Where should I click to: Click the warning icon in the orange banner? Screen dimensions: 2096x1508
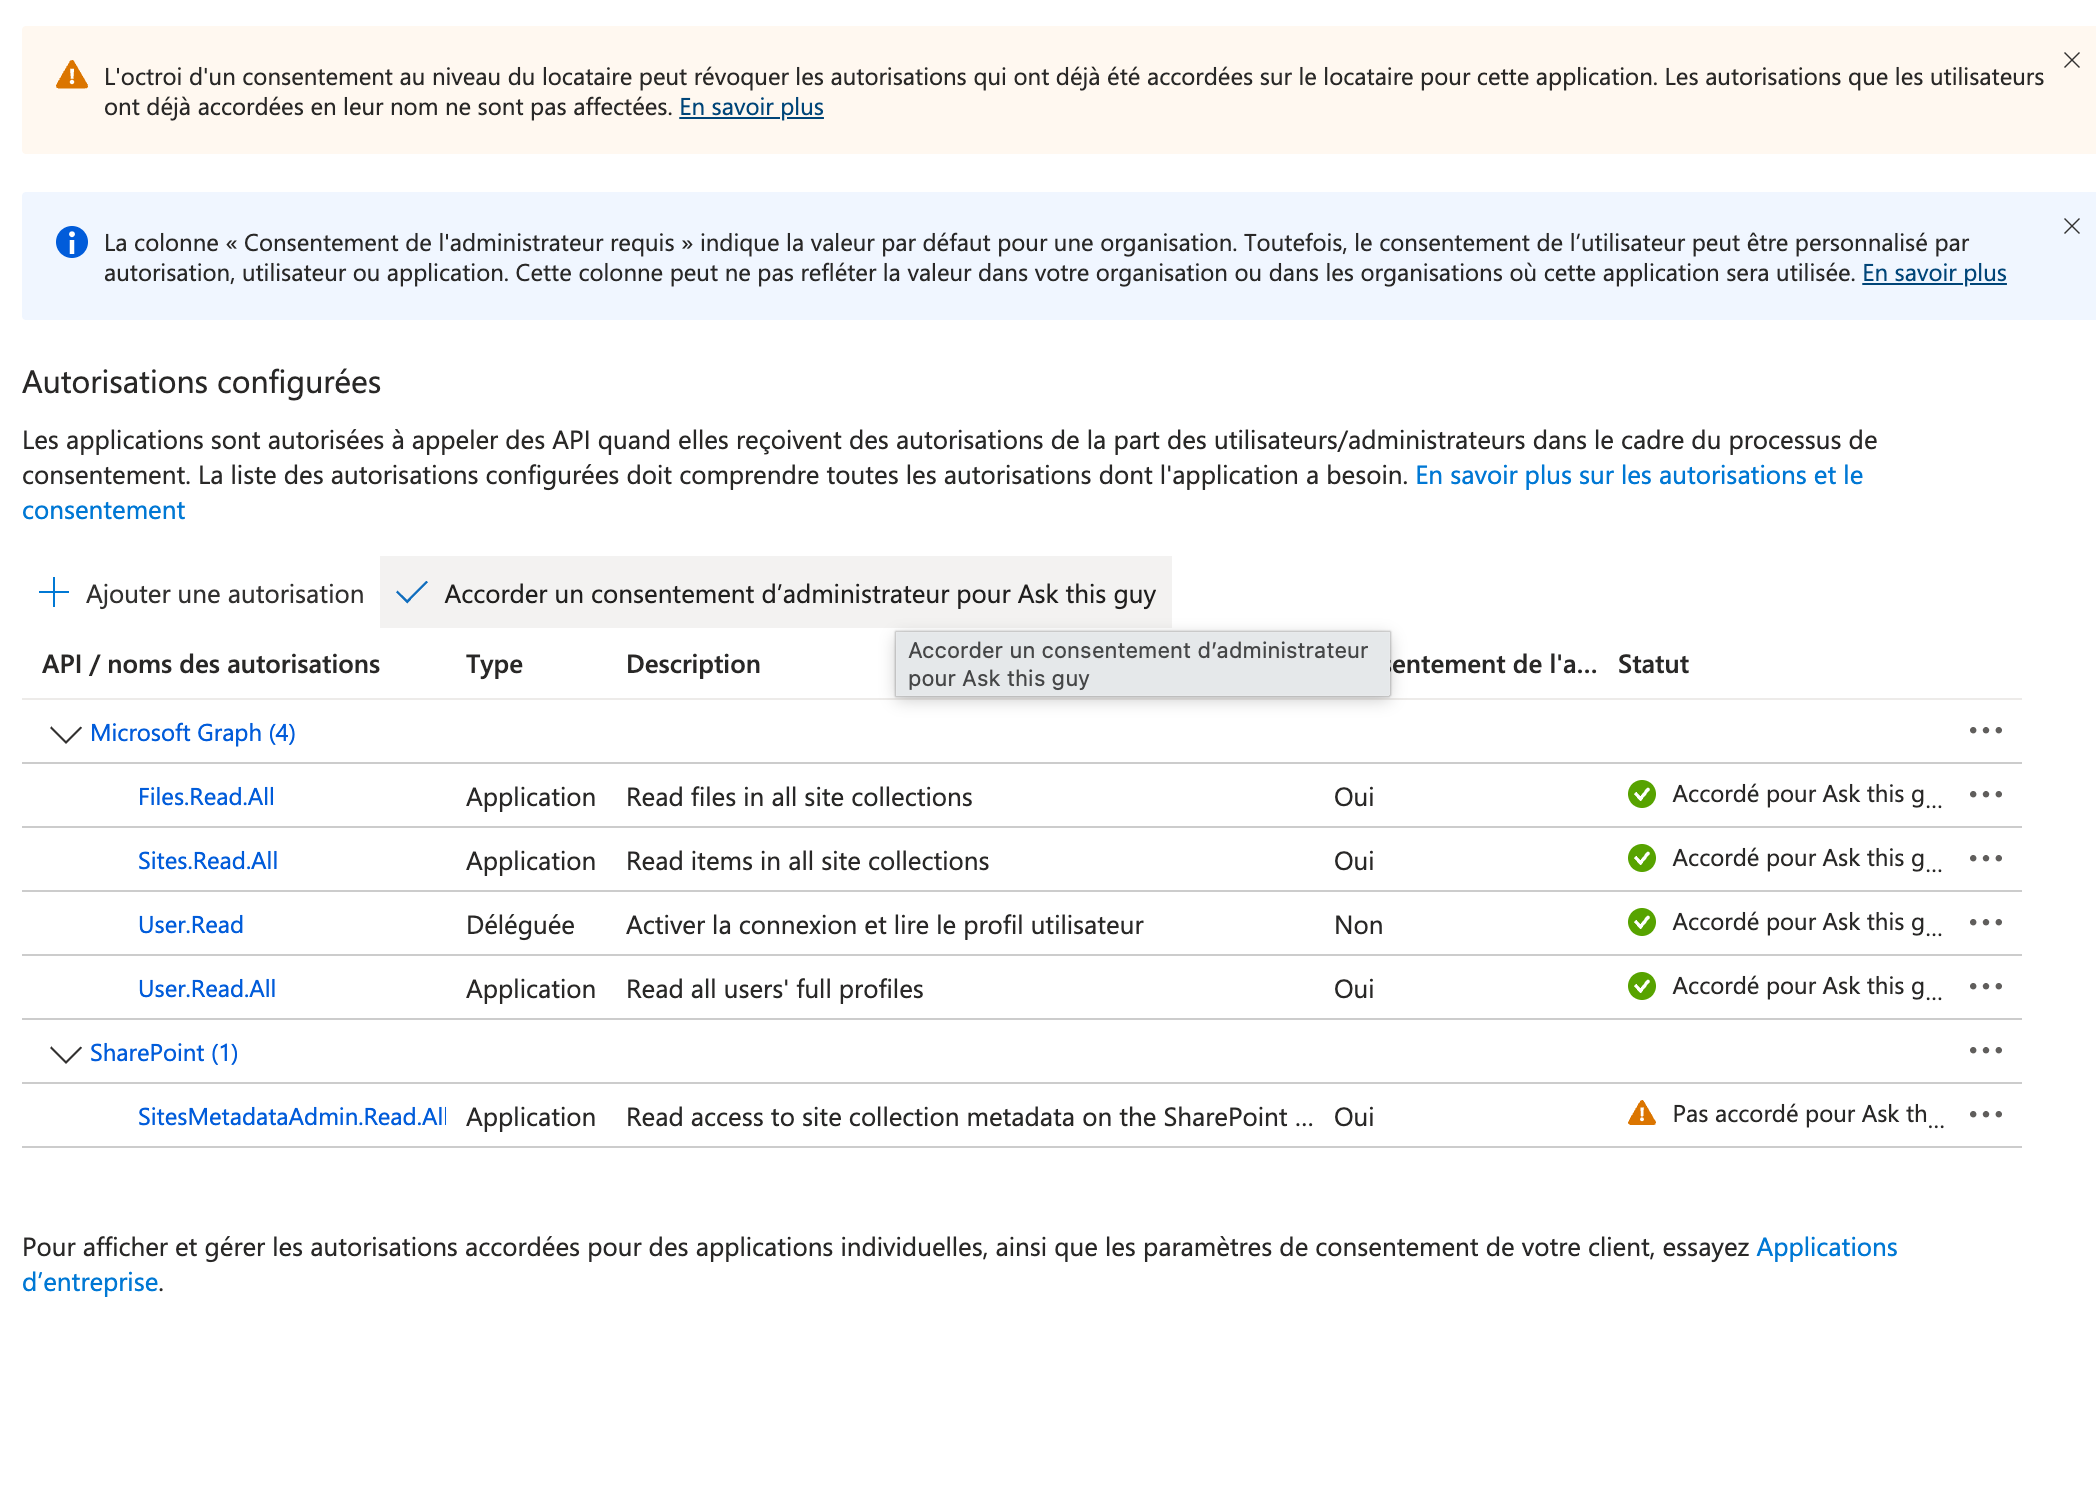pyautogui.click(x=72, y=73)
